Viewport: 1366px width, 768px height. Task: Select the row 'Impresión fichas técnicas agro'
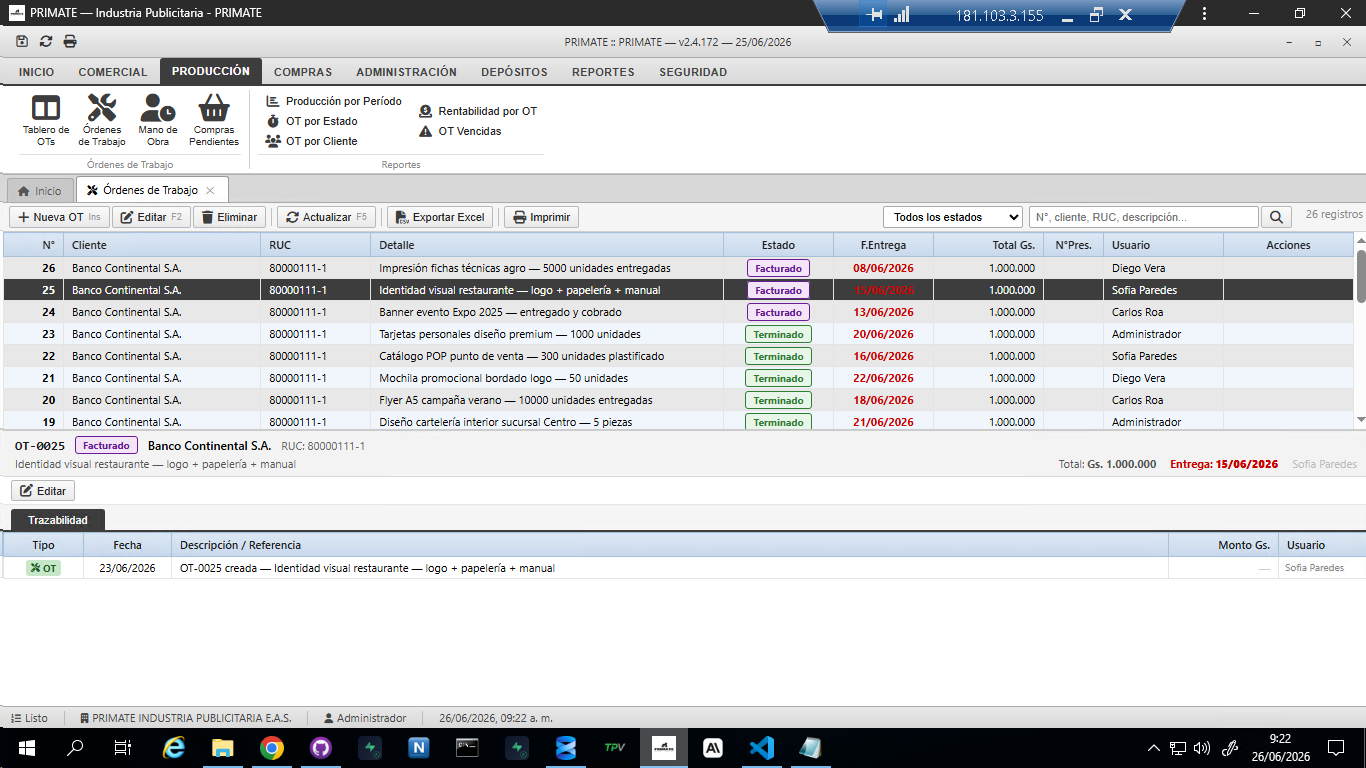click(679, 268)
